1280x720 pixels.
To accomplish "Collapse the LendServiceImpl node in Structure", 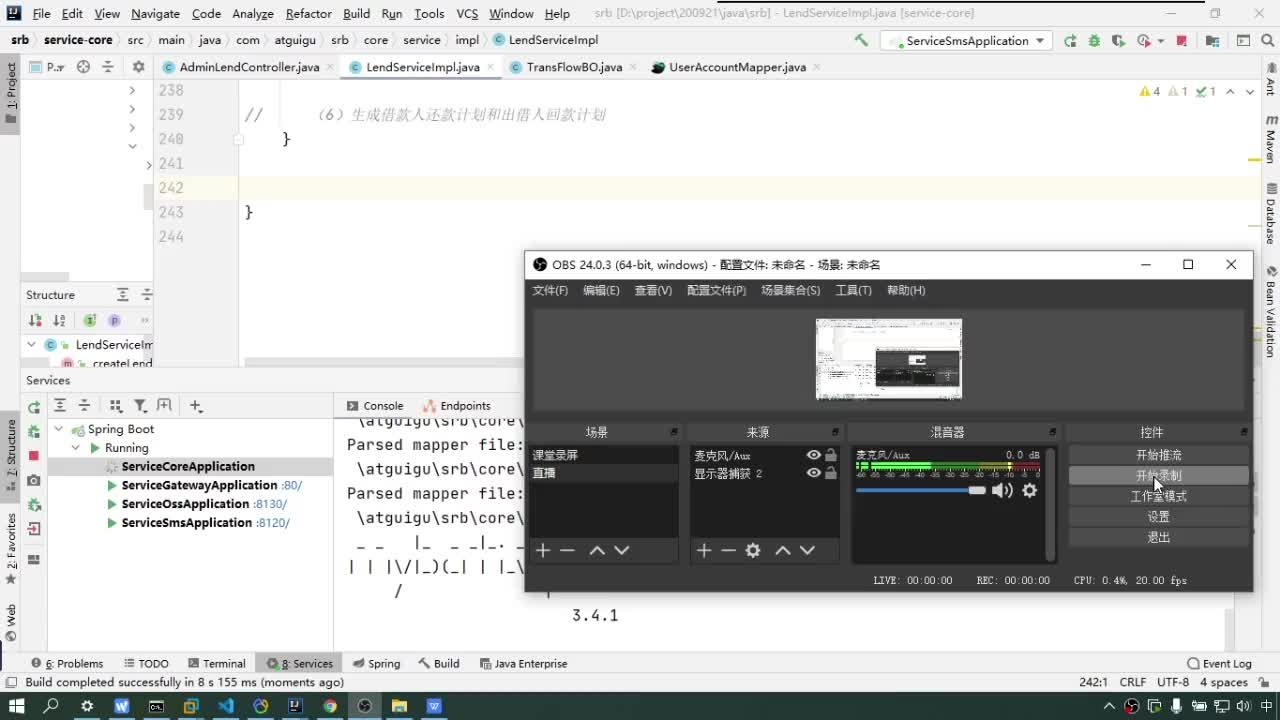I will coord(32,345).
